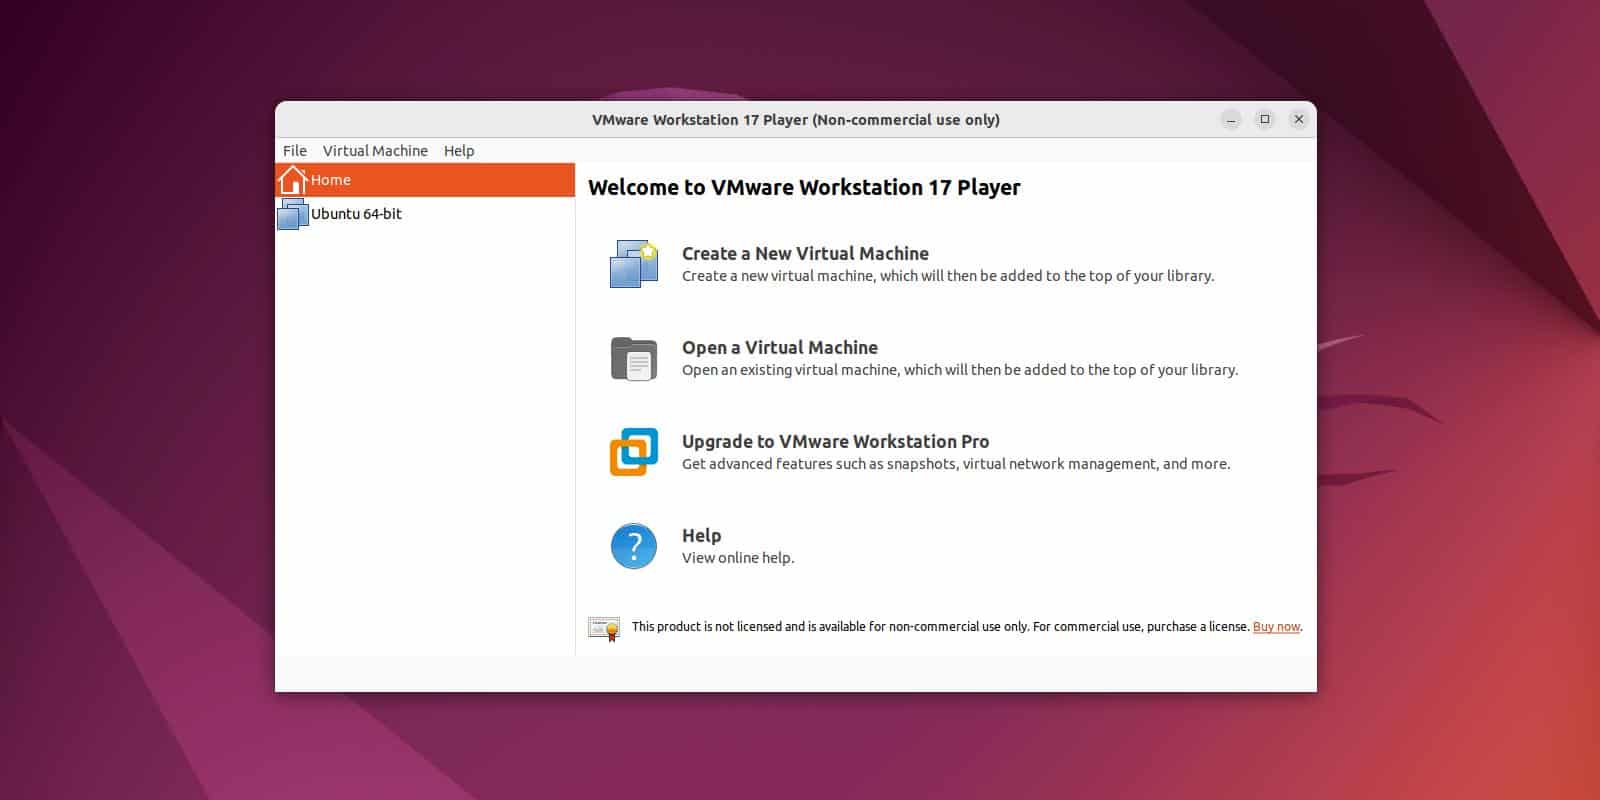1600x800 pixels.
Task: Open the File menu
Action: pos(295,151)
